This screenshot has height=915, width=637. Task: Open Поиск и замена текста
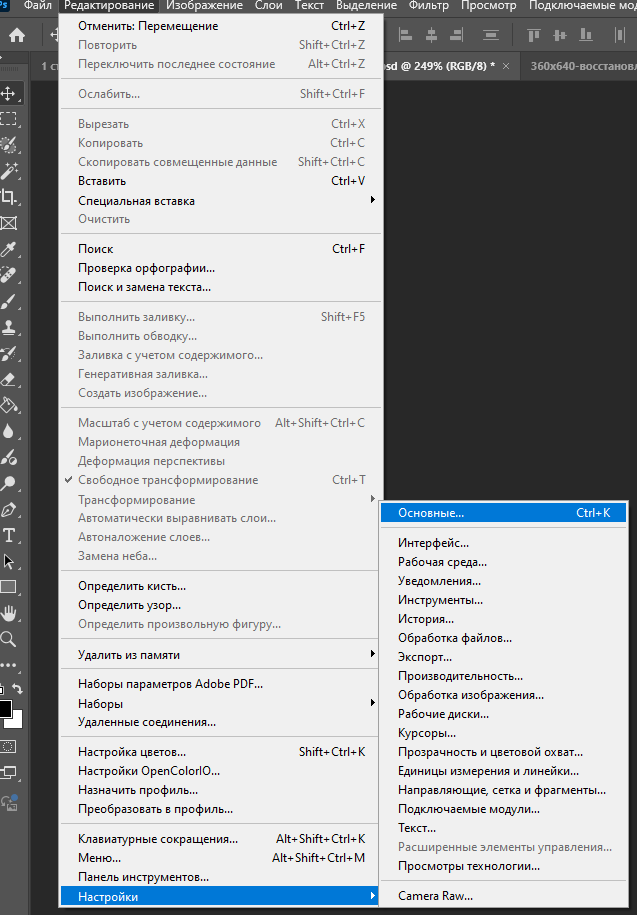221,287
